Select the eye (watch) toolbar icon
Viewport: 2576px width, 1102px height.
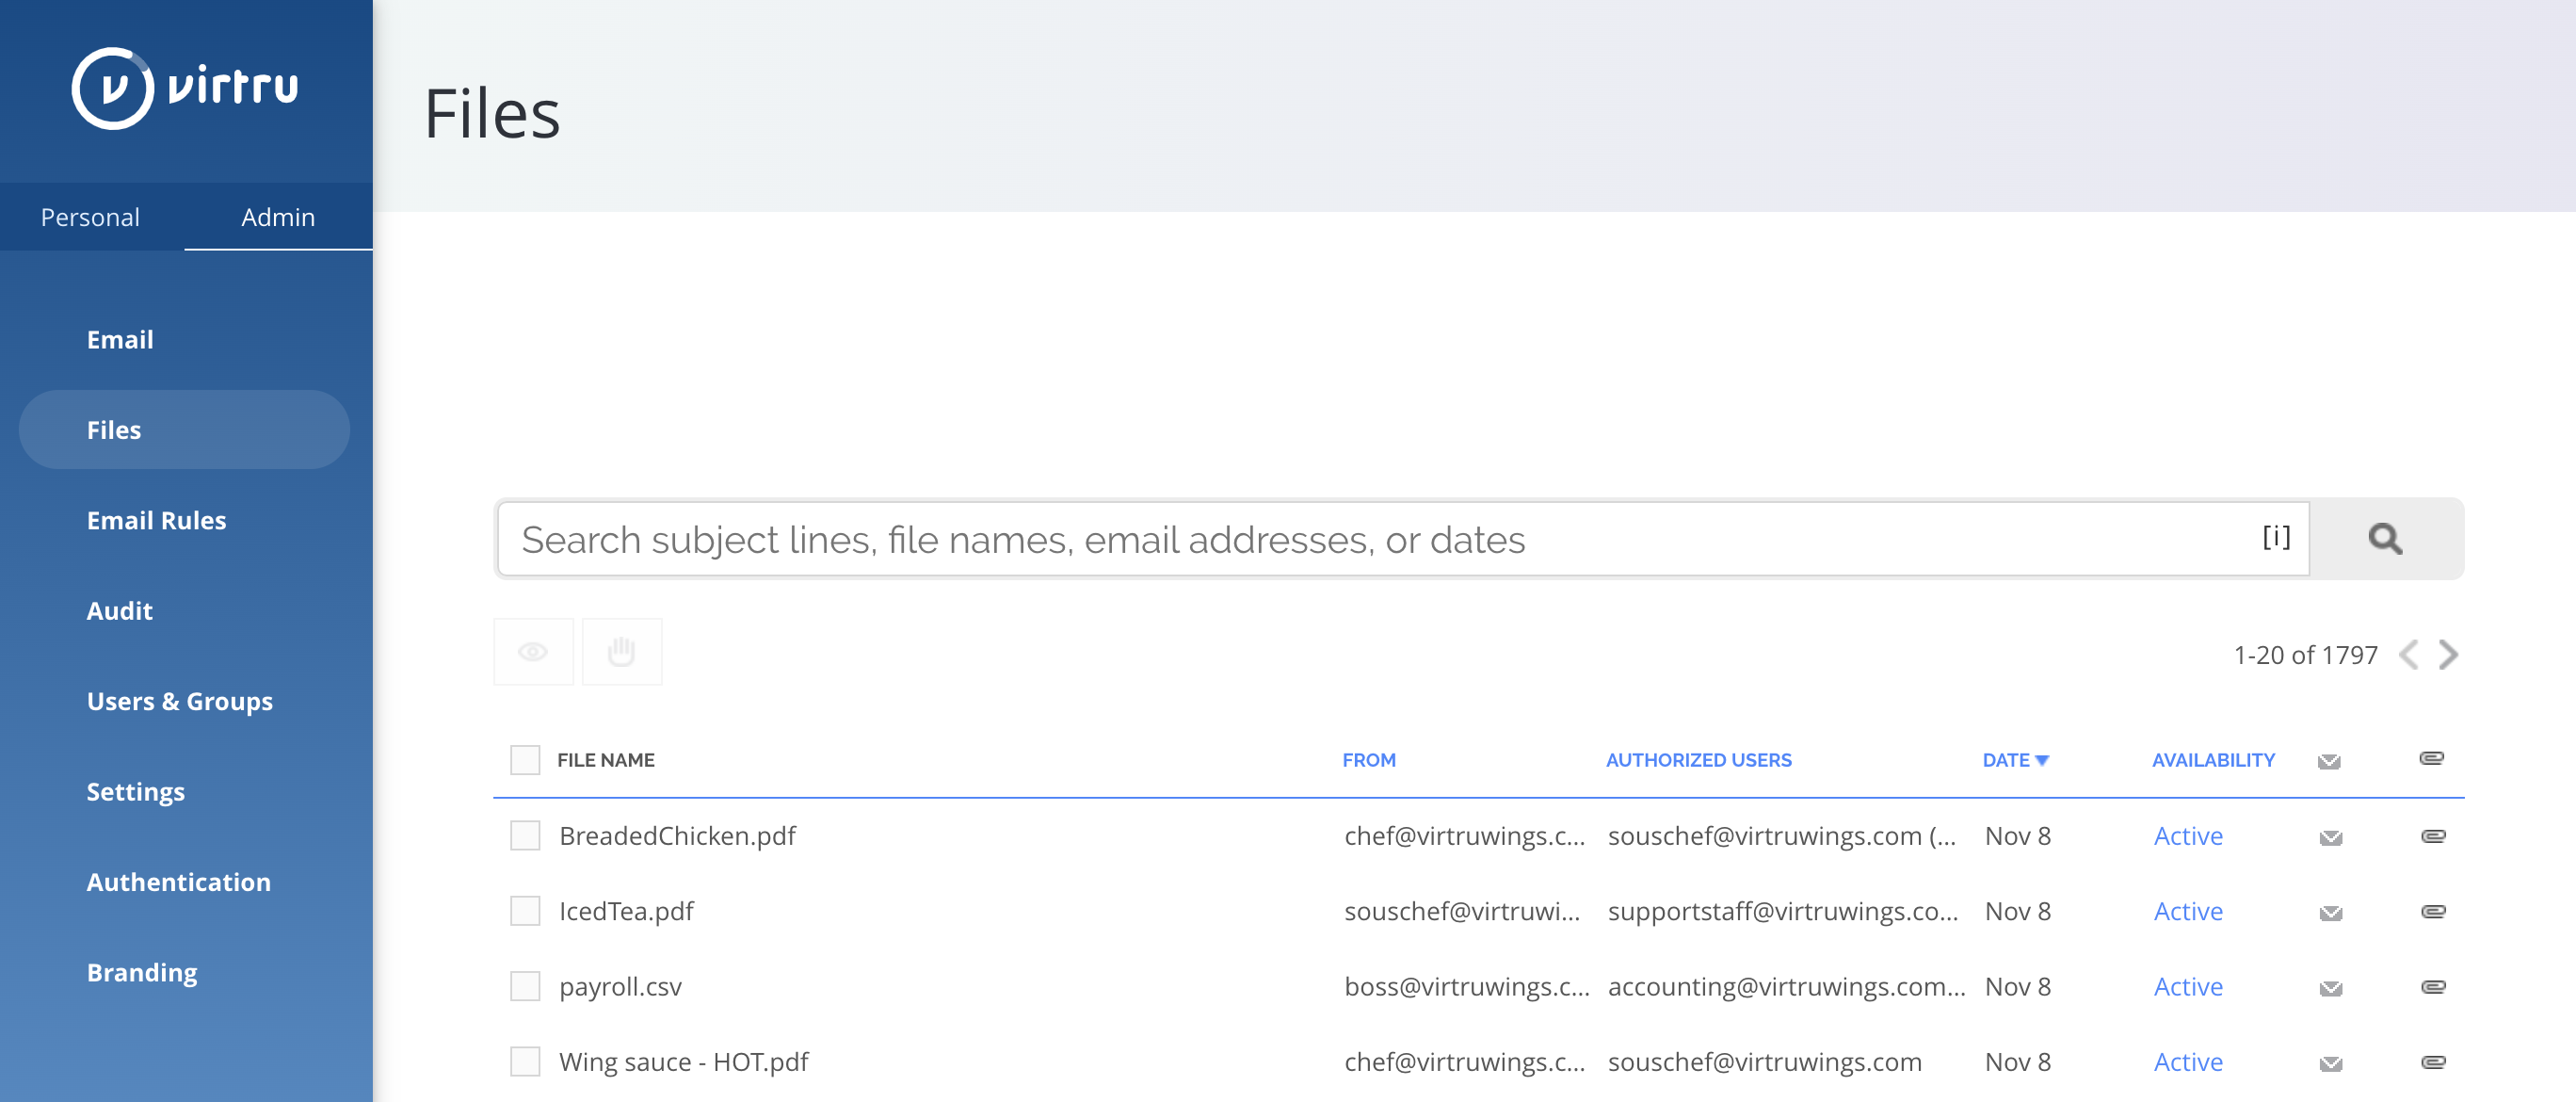[x=533, y=651]
